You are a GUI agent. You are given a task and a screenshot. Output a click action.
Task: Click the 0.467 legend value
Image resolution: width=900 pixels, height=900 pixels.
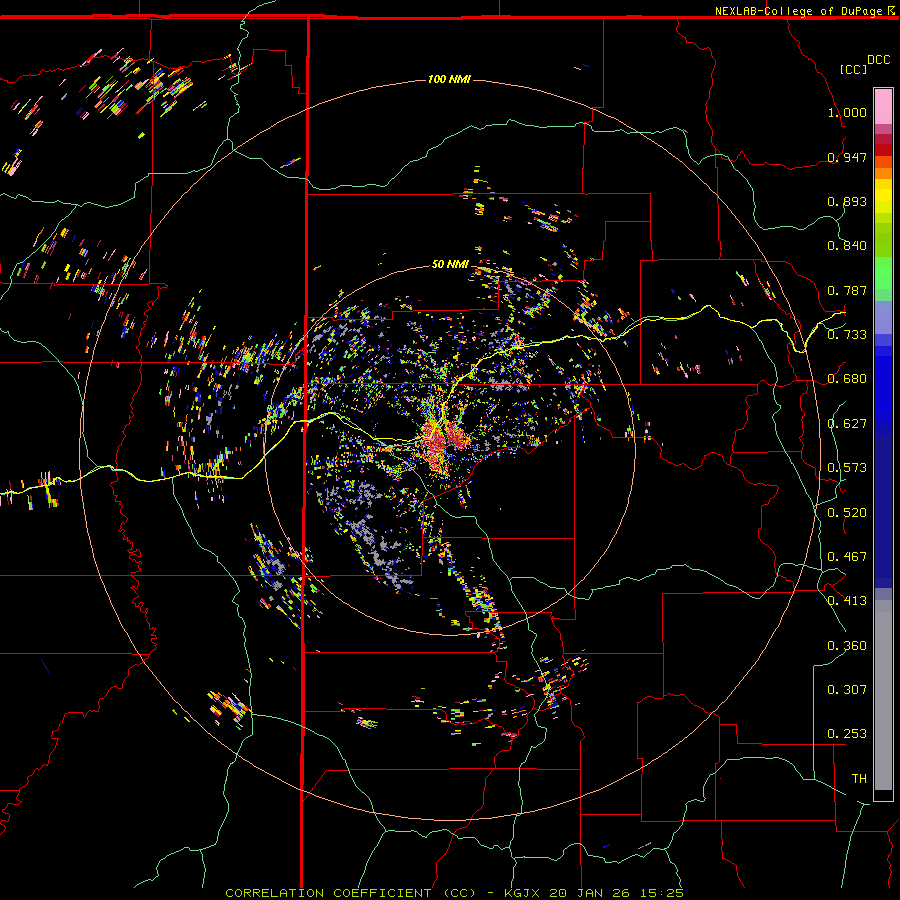(847, 557)
